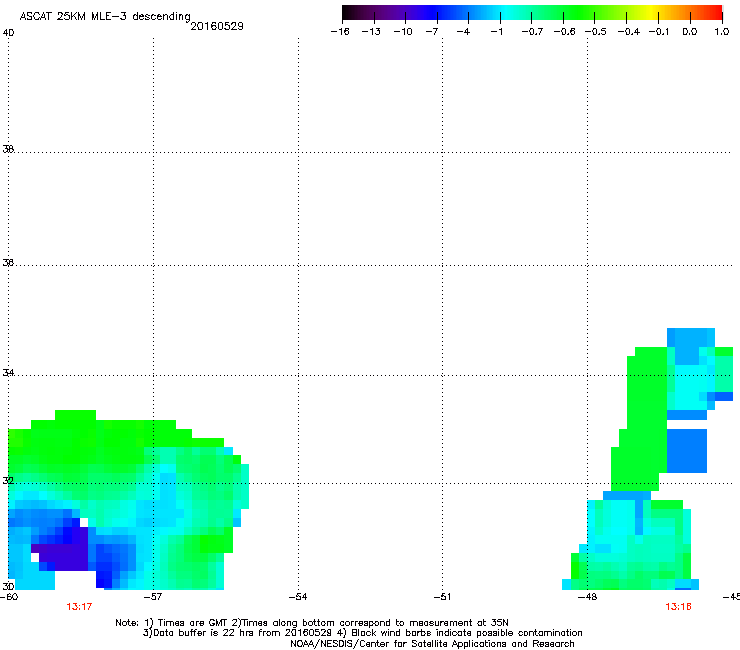Click the title 'ASCAT 25KM MLE-3 descending'
740x650 pixels.
pyautogui.click(x=105, y=17)
